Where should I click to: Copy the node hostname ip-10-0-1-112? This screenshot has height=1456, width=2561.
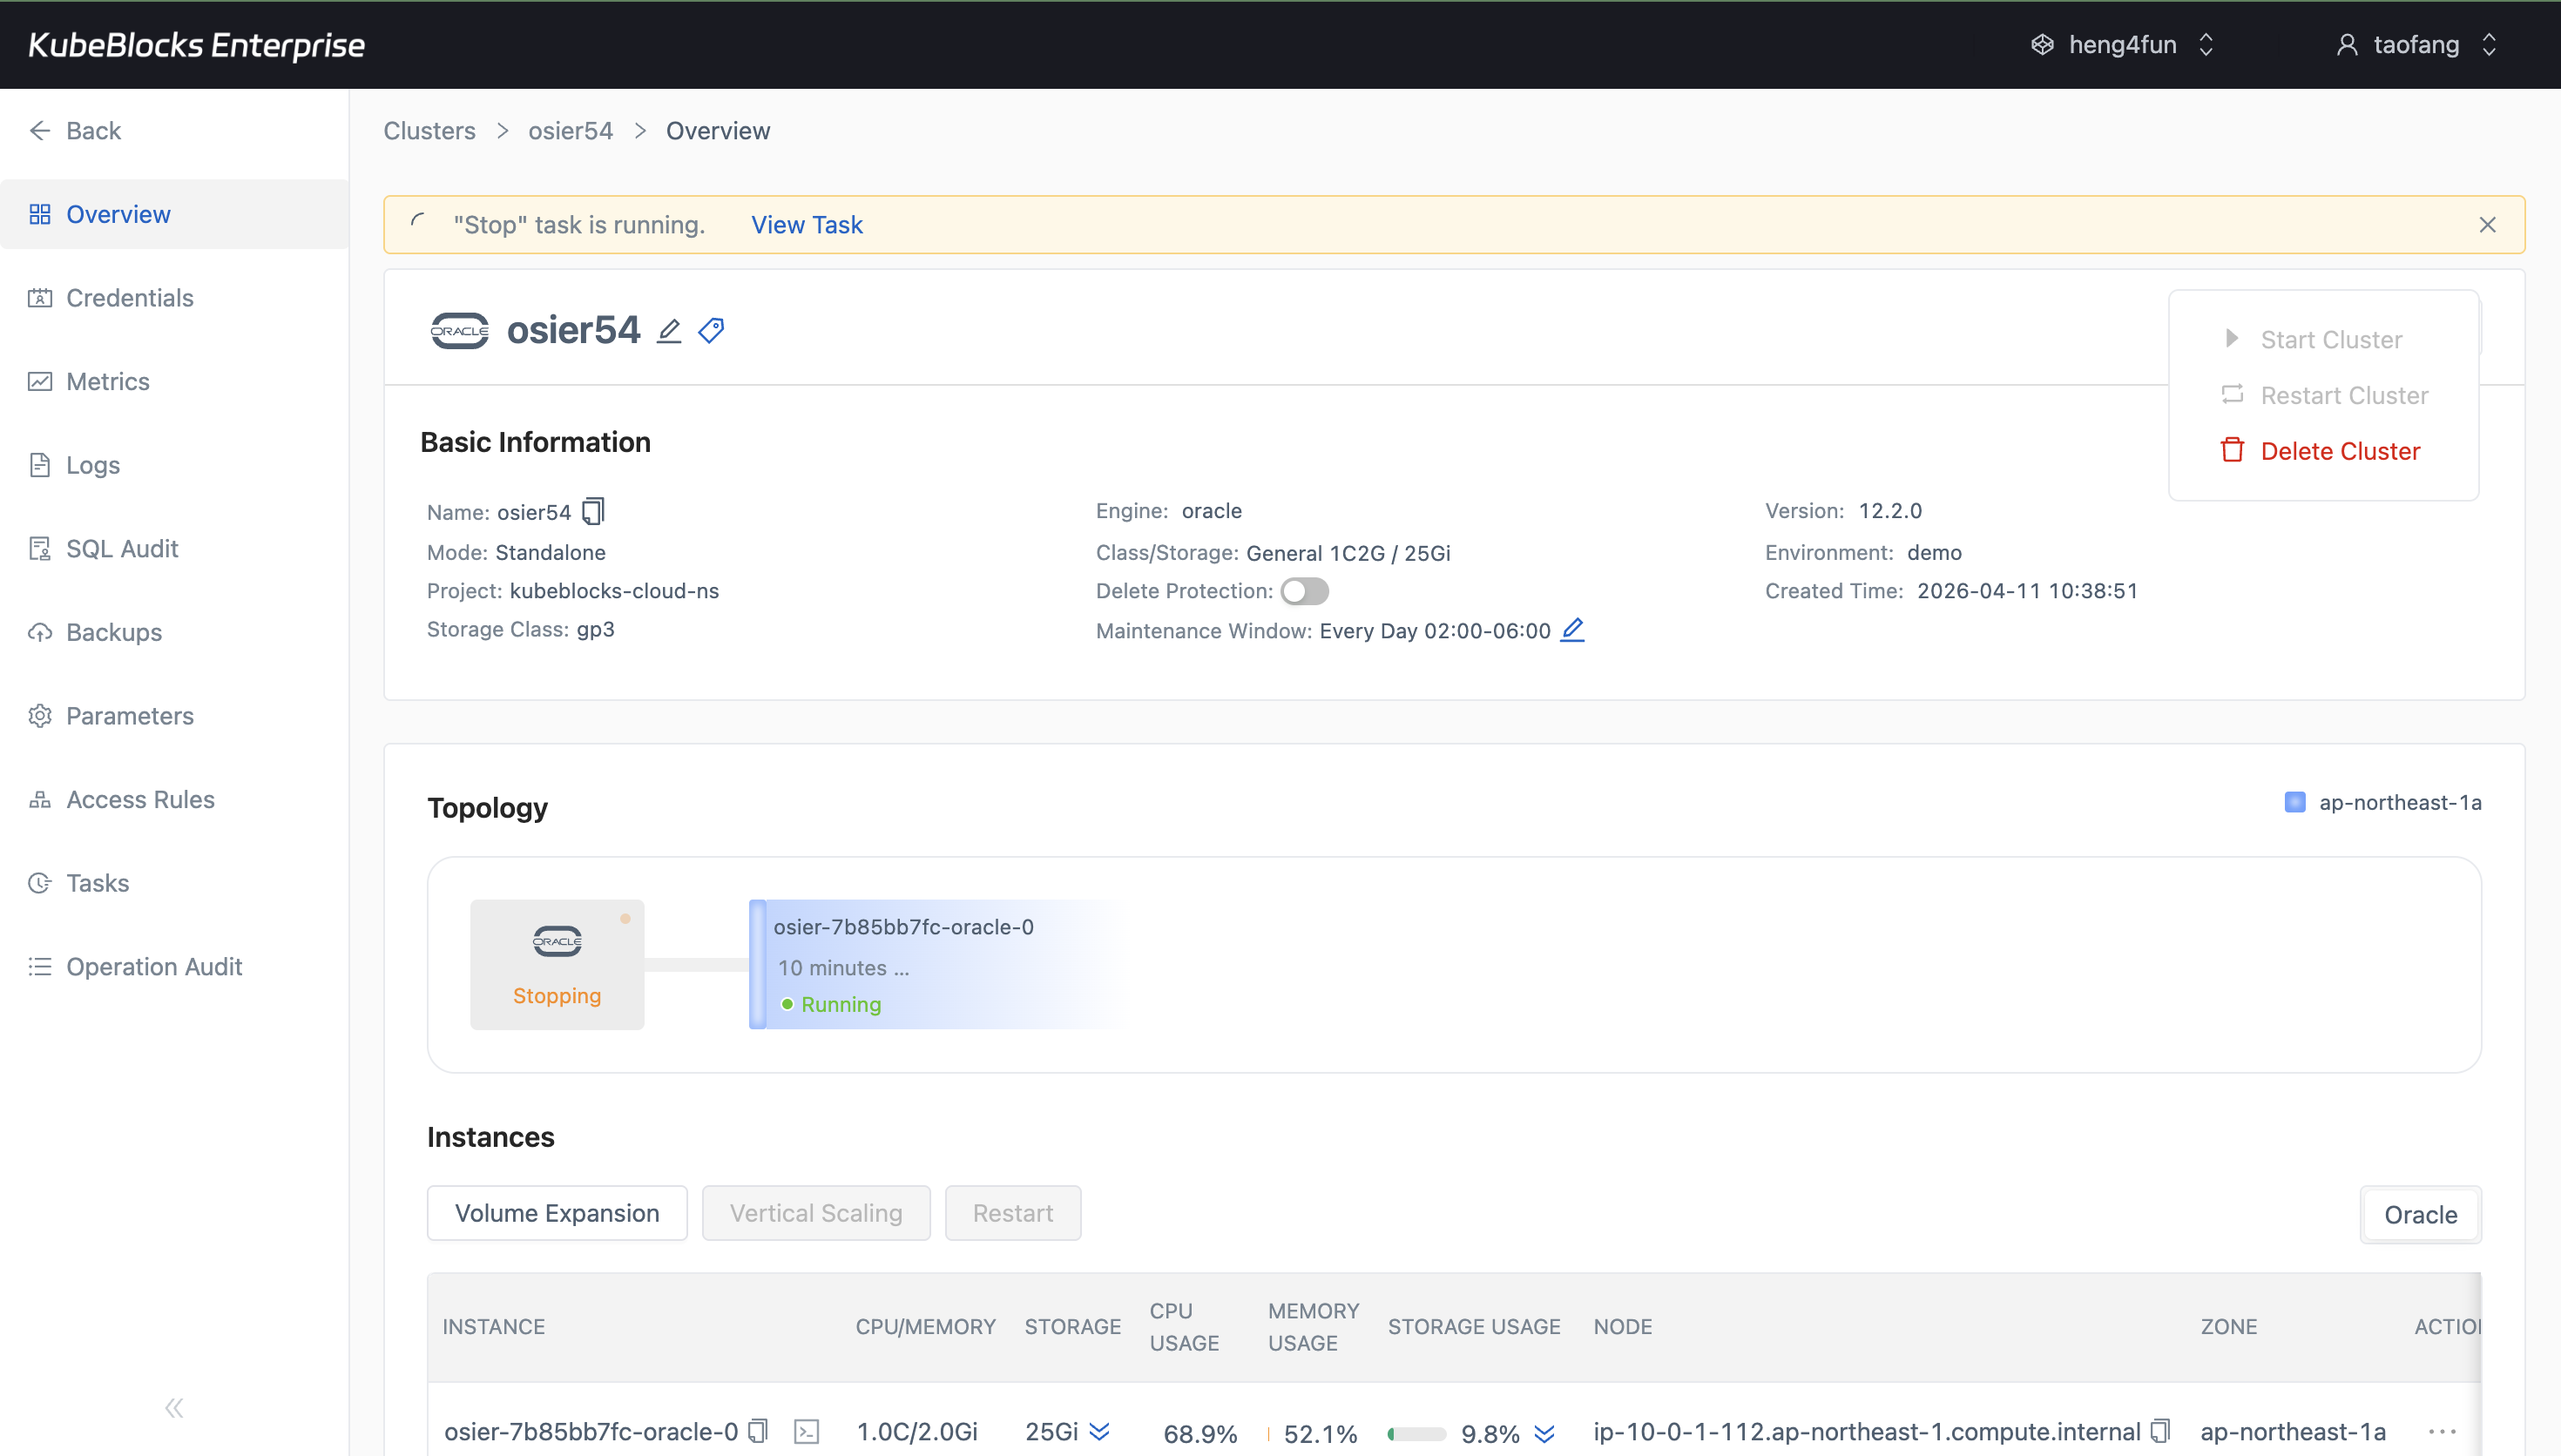click(2161, 1431)
